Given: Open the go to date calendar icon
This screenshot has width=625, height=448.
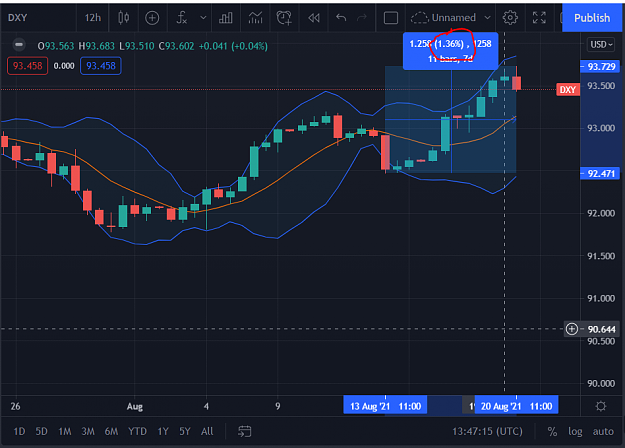Looking at the screenshot, I should click(x=244, y=431).
